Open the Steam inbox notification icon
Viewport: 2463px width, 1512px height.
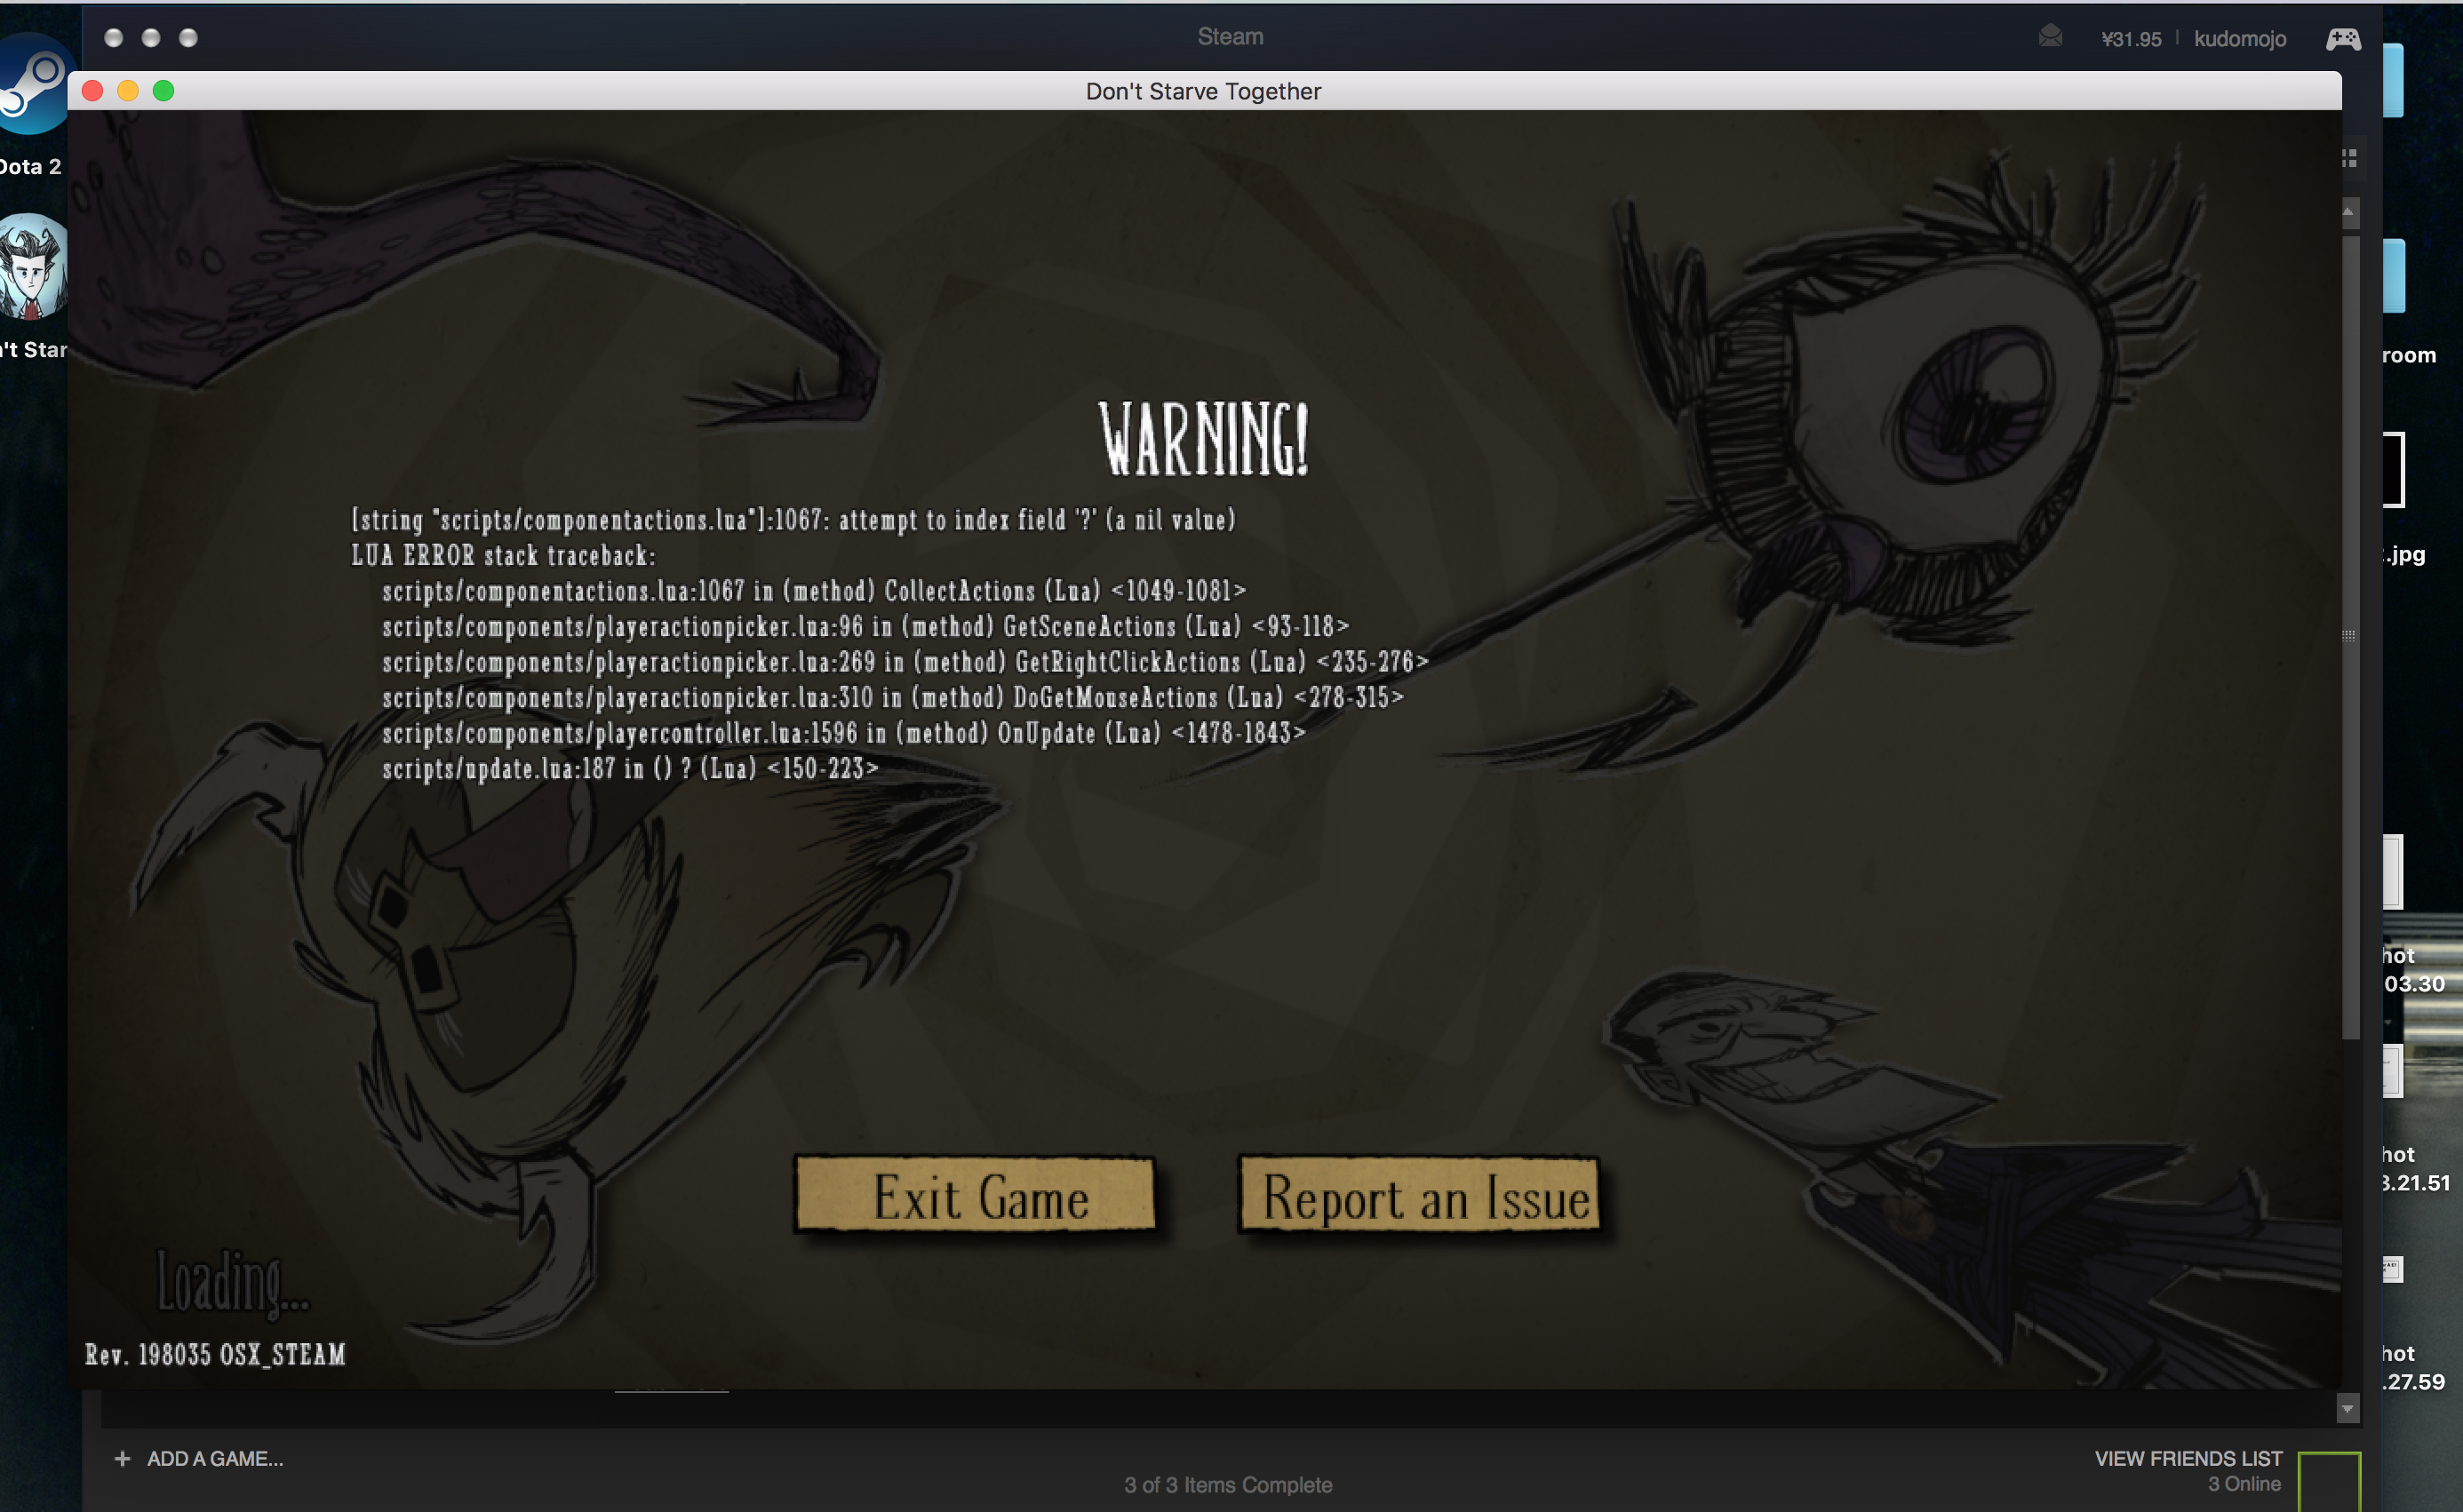(x=2050, y=37)
